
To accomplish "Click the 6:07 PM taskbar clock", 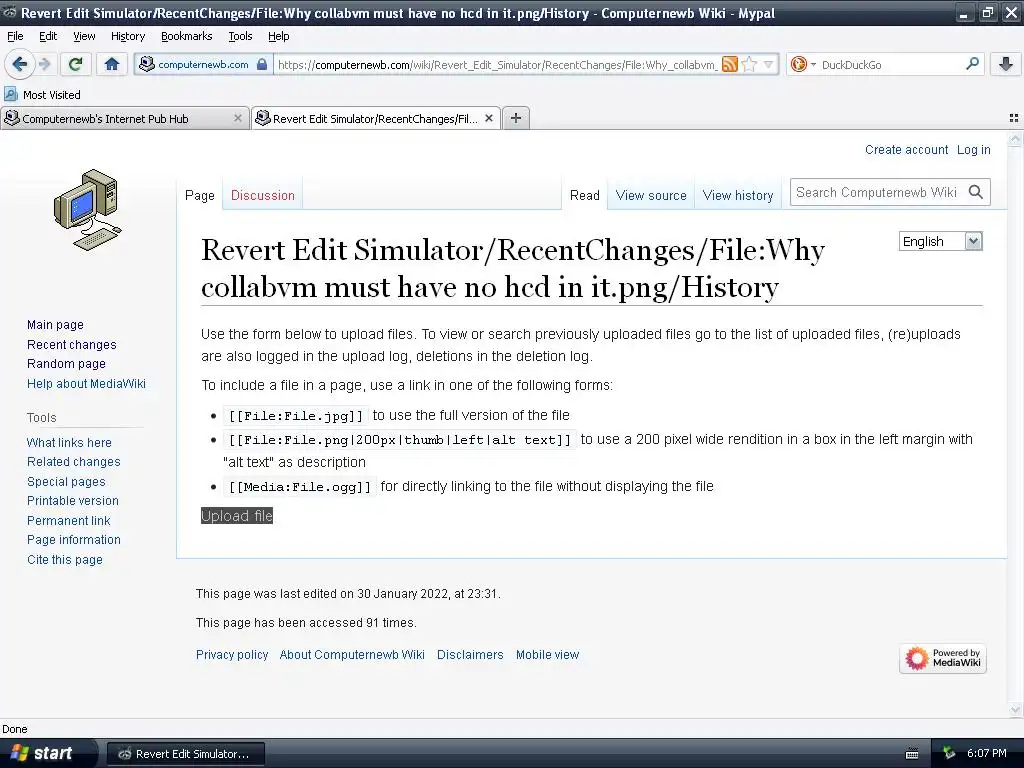I will (x=986, y=753).
